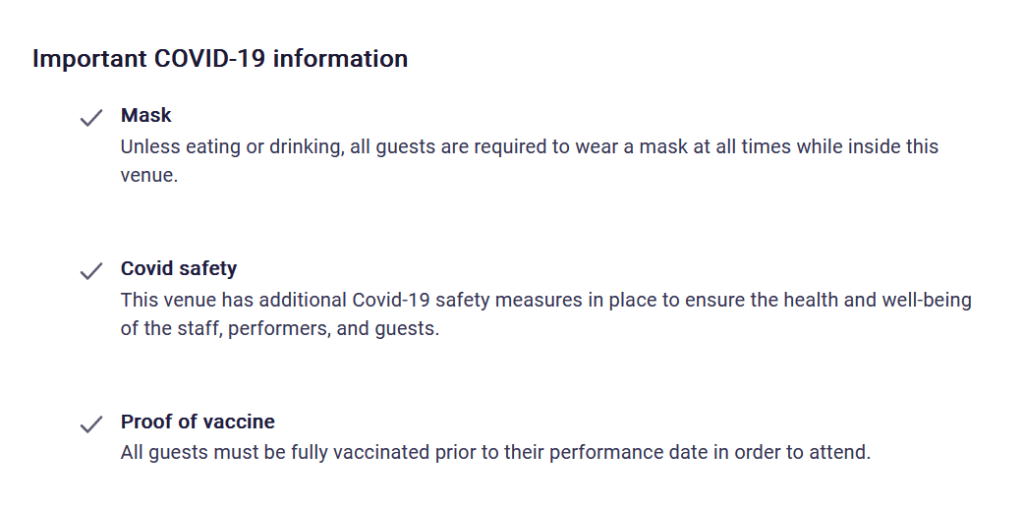
Task: Click the checkmark icon beside Mask
Action: point(91,118)
